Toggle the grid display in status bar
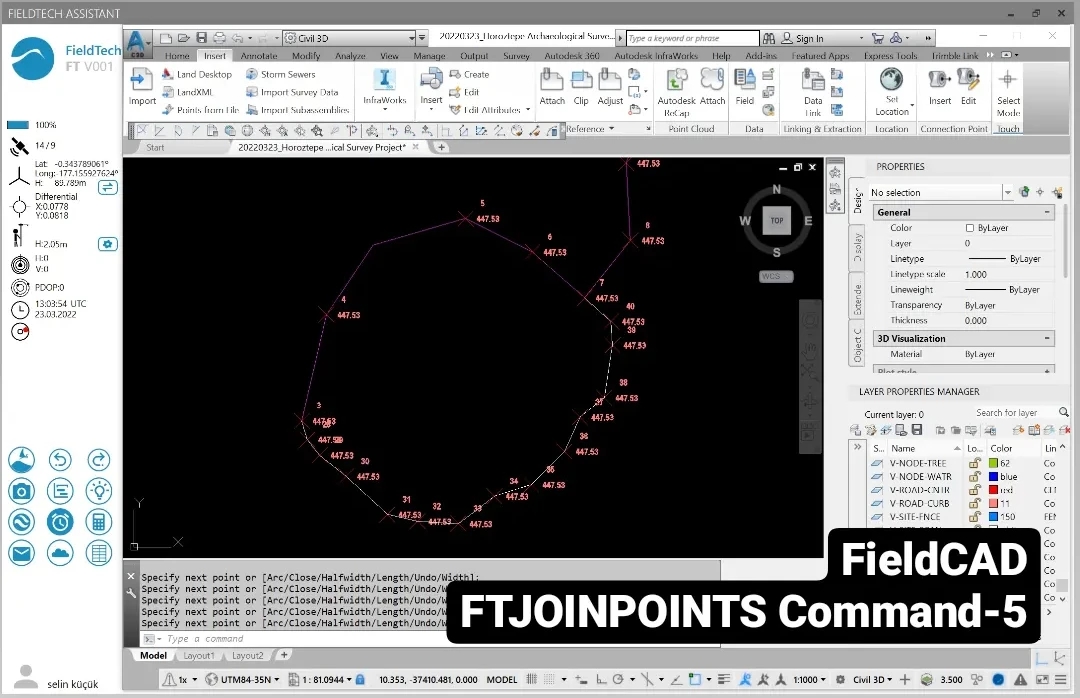The image size is (1080, 698). tap(531, 679)
